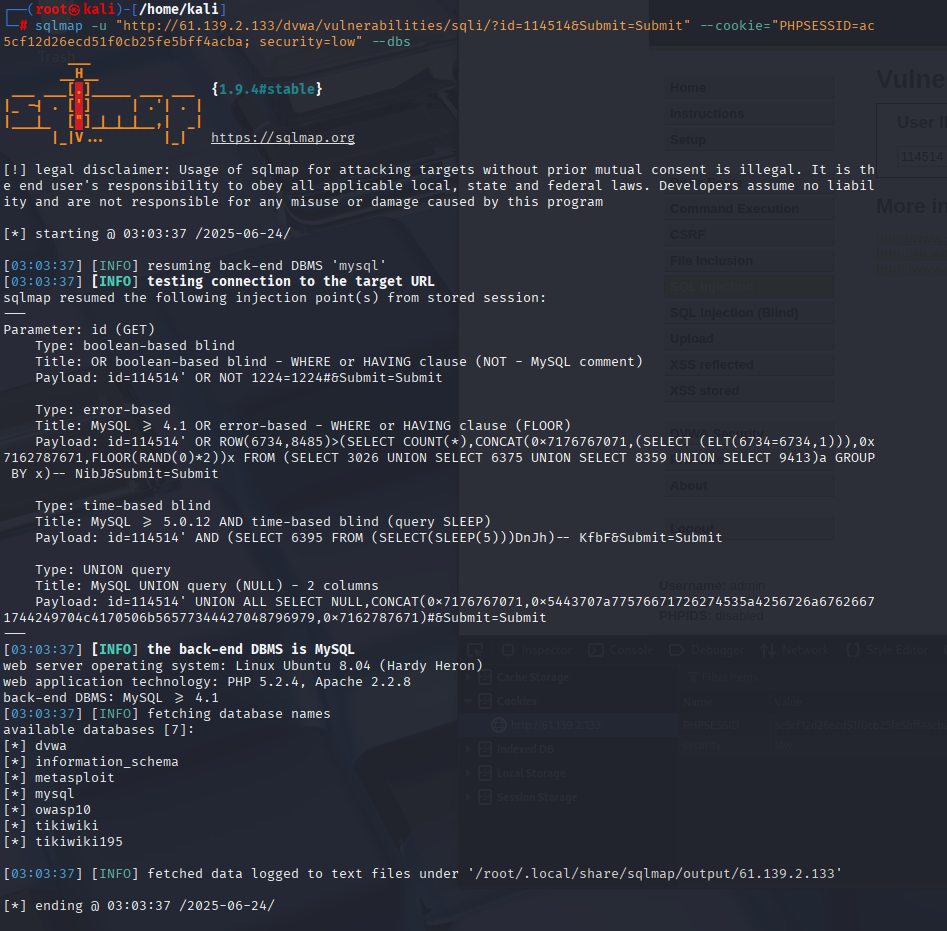
Task: Select the Cache Storage tree row
Action: pyautogui.click(x=568, y=677)
